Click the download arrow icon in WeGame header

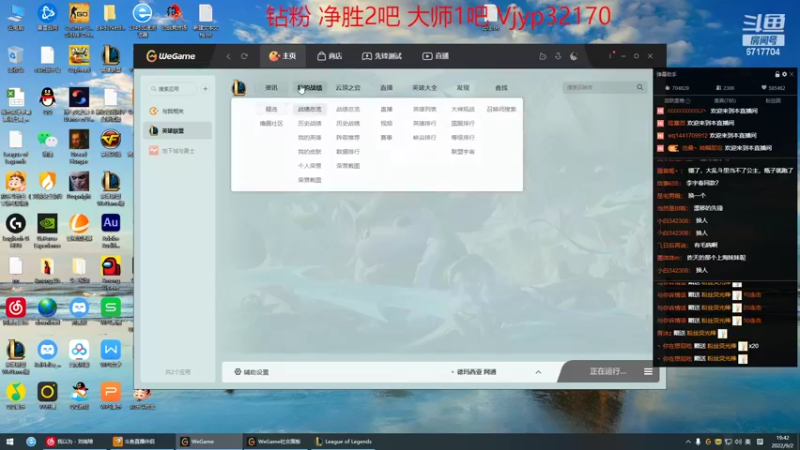click(x=558, y=56)
